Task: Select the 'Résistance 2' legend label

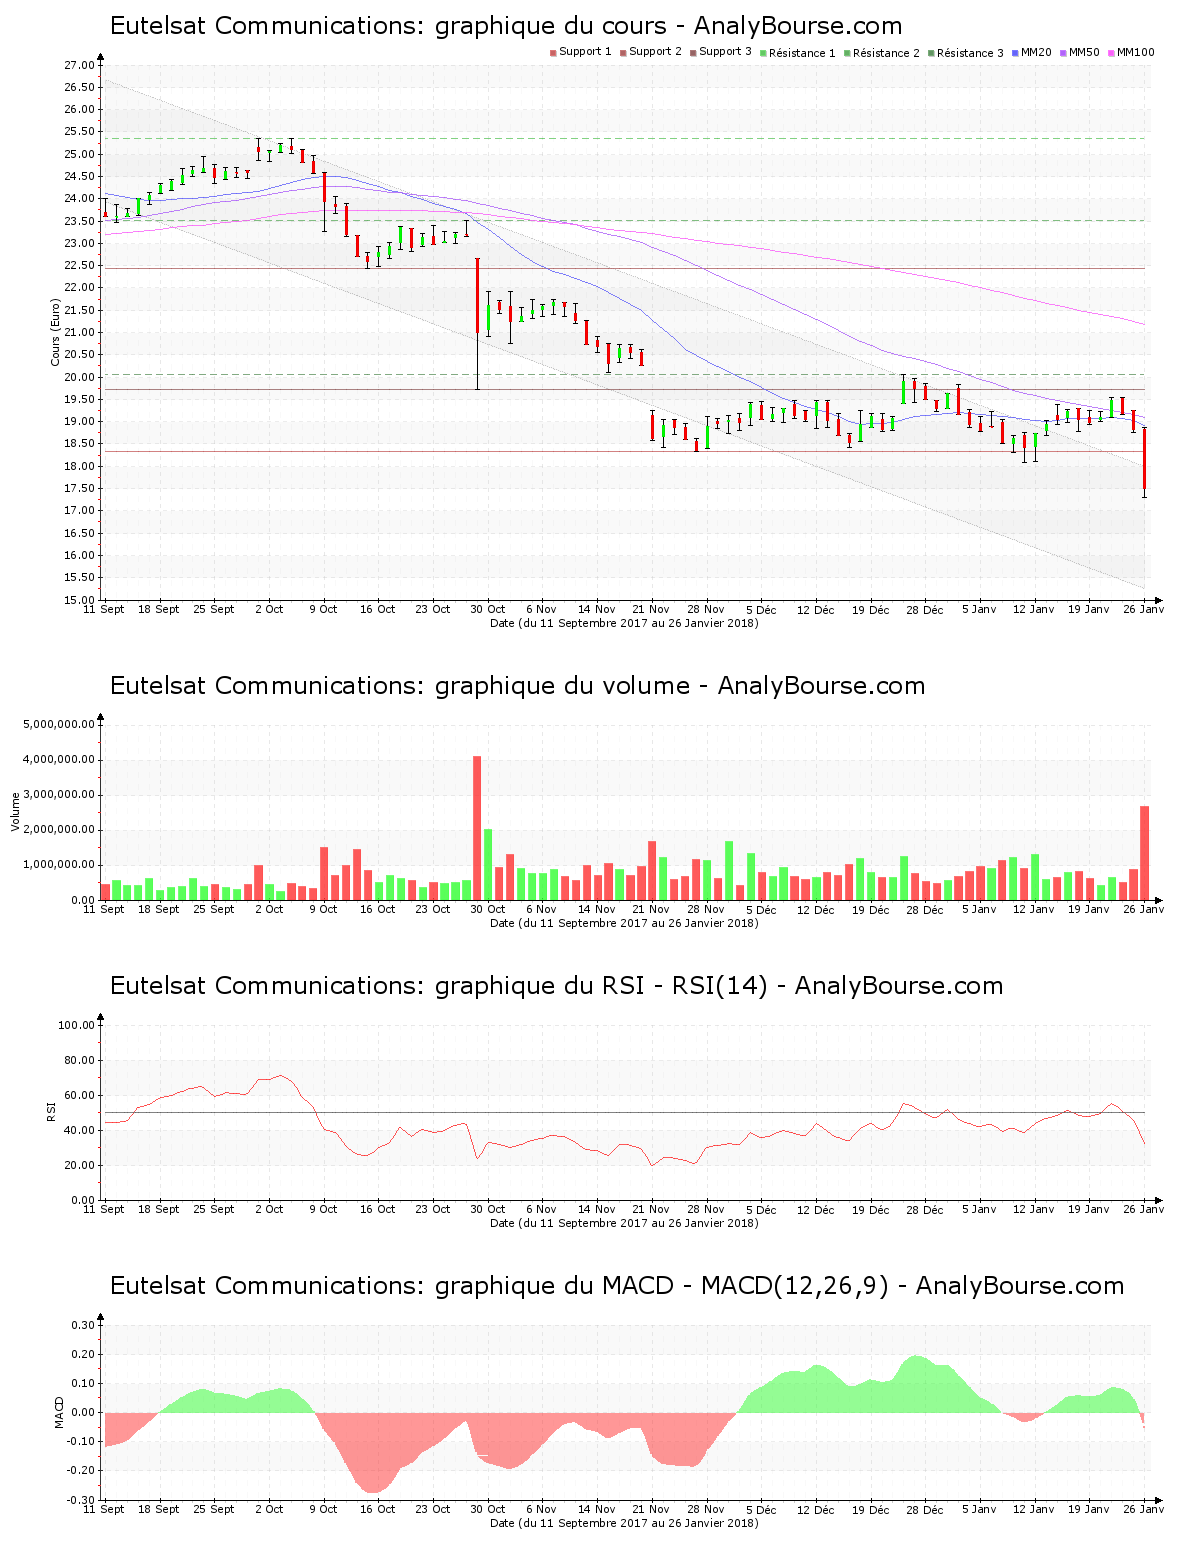Action: click(x=886, y=53)
